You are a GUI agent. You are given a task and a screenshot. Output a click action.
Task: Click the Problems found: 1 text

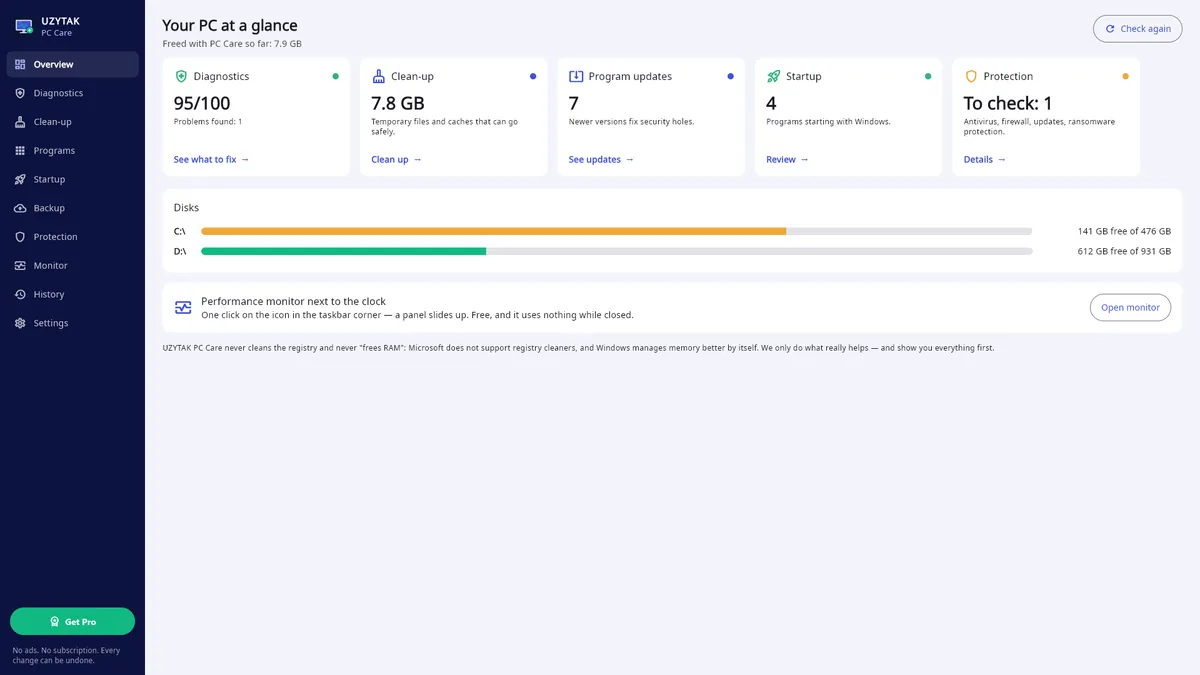click(208, 122)
